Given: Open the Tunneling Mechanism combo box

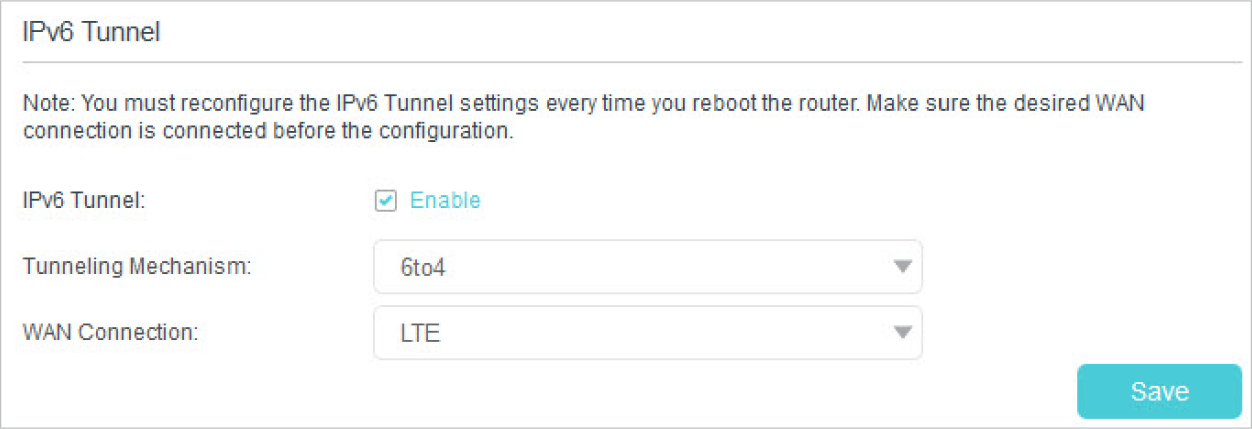Looking at the screenshot, I should coord(647,267).
